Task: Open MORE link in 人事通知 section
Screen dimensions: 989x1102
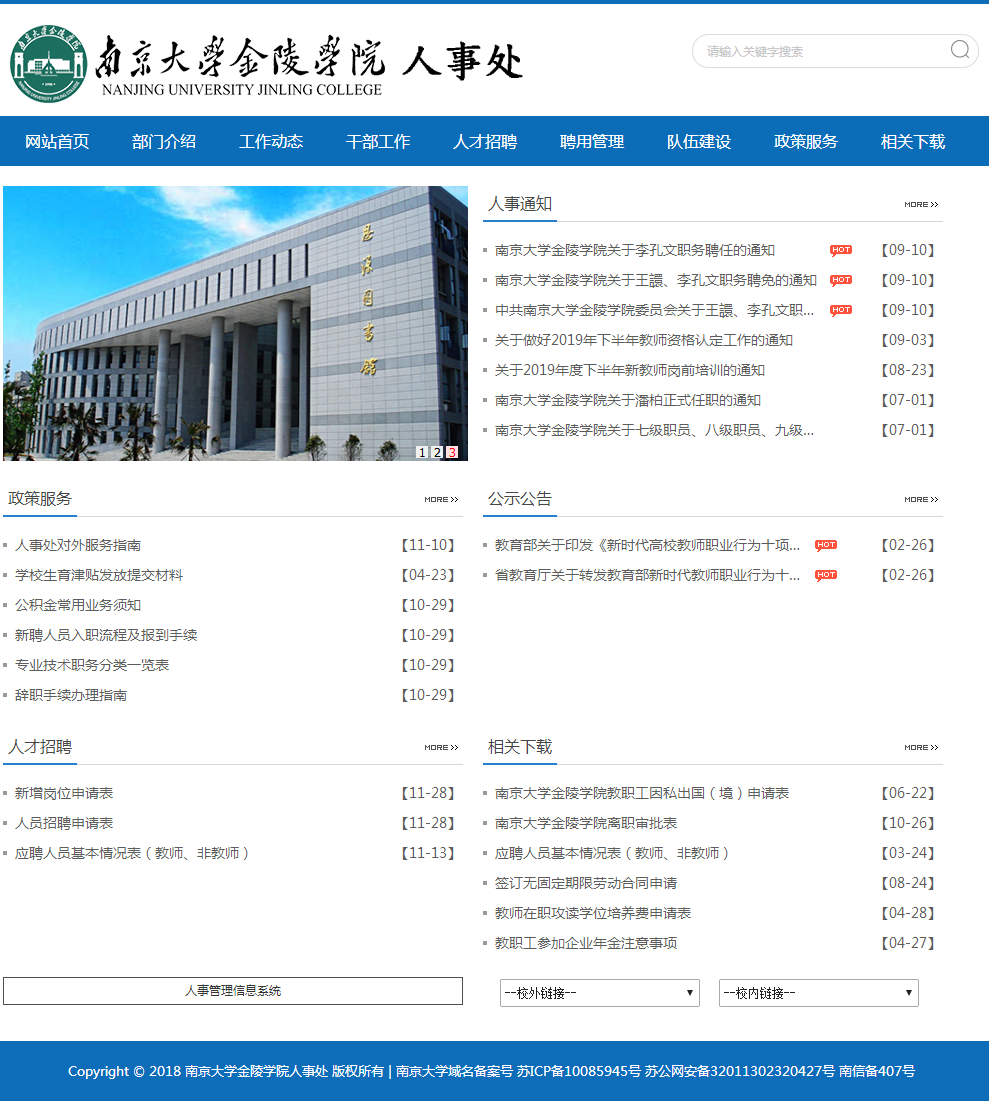Action: tap(920, 205)
